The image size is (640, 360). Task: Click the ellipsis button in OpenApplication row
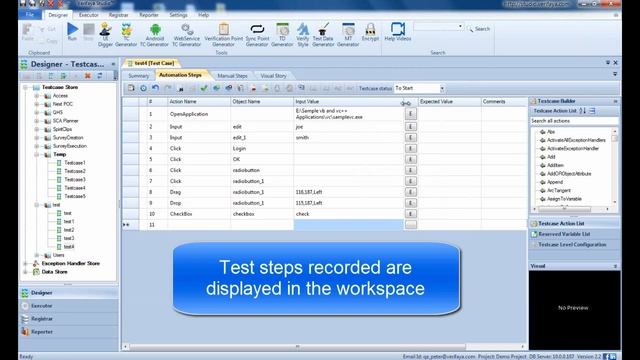(x=411, y=114)
